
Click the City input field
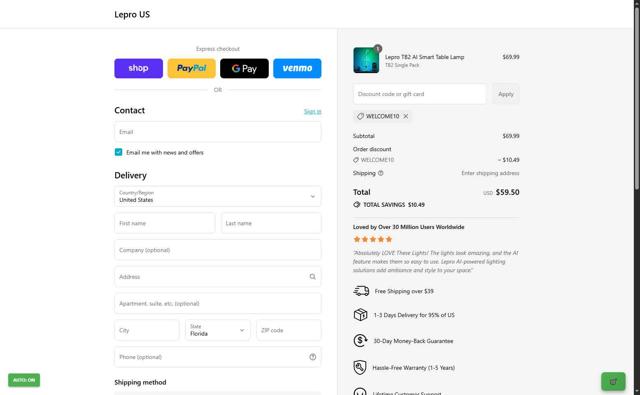point(147,330)
